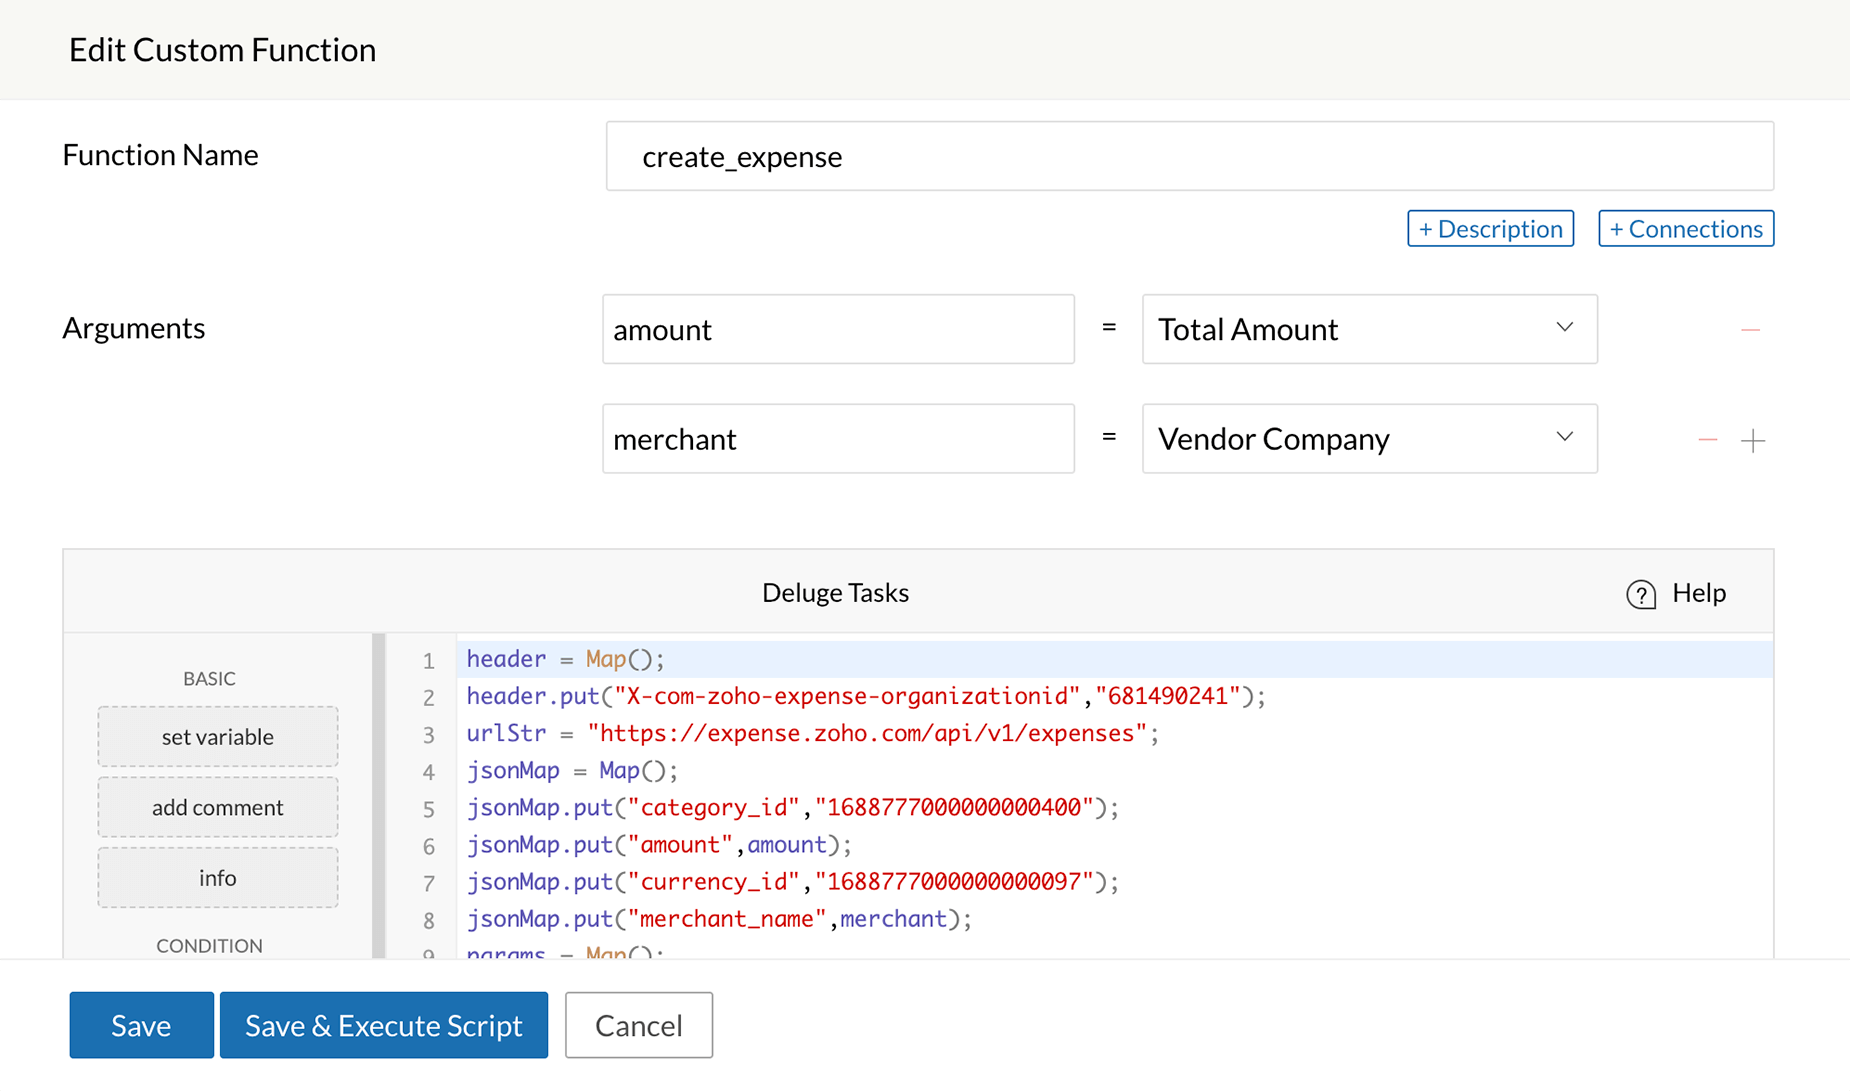Cancel editing the function
Viewport: 1850px width, 1091px height.
(639, 1025)
